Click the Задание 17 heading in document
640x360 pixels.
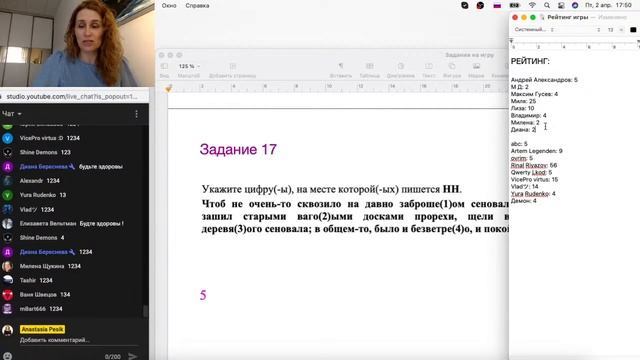coord(238,149)
